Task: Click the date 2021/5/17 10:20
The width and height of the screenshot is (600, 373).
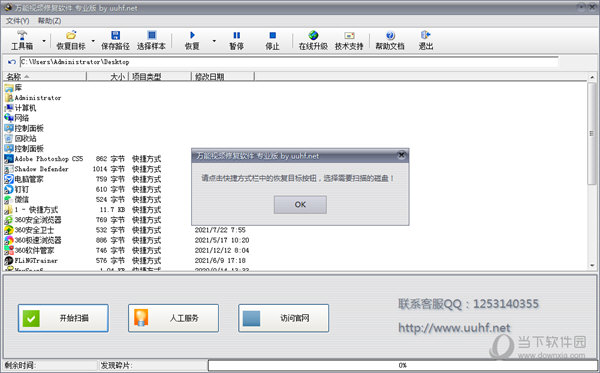Action: [222, 240]
